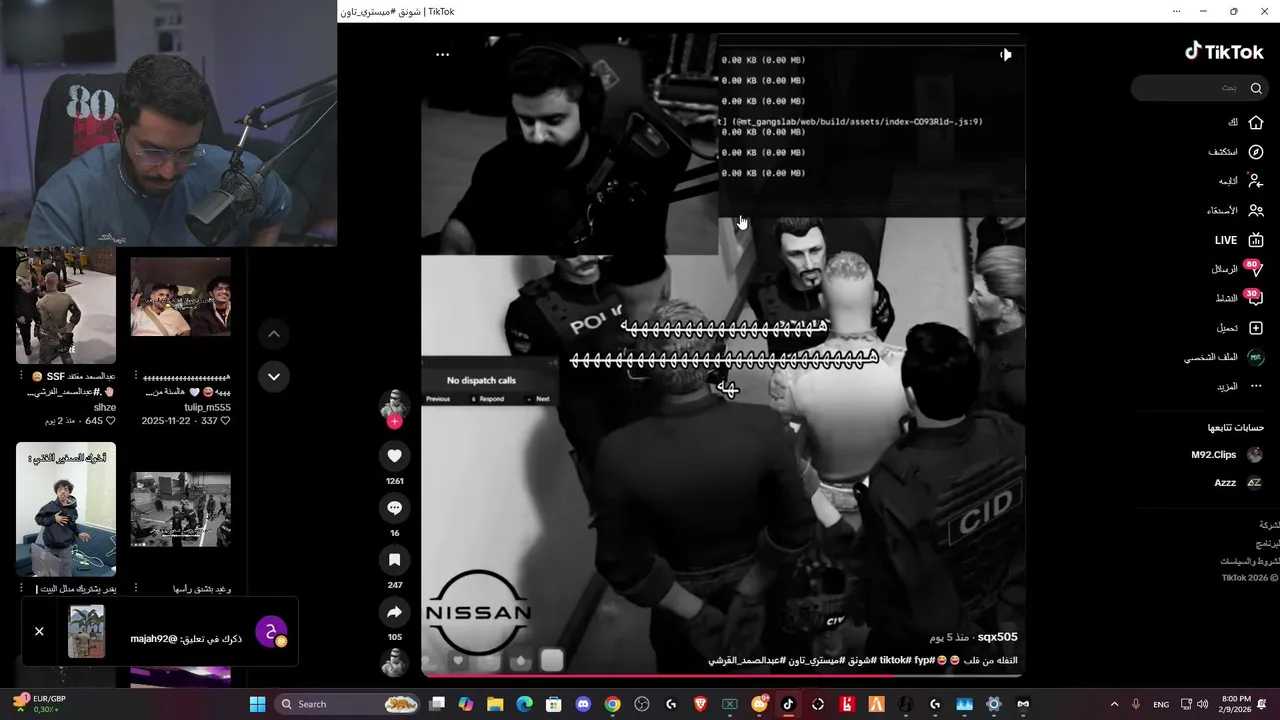Open the user avatar in mention notification
The image size is (1280, 720).
point(271,632)
